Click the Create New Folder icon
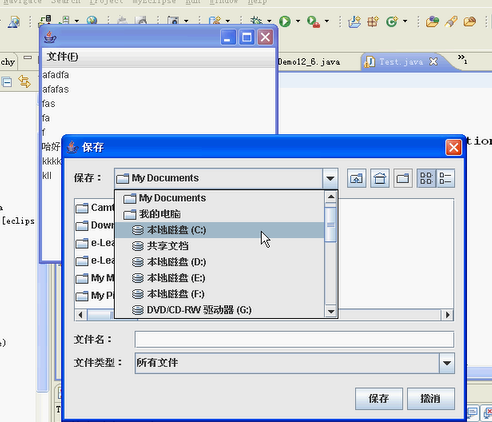This screenshot has width=492, height=422. coord(403,178)
